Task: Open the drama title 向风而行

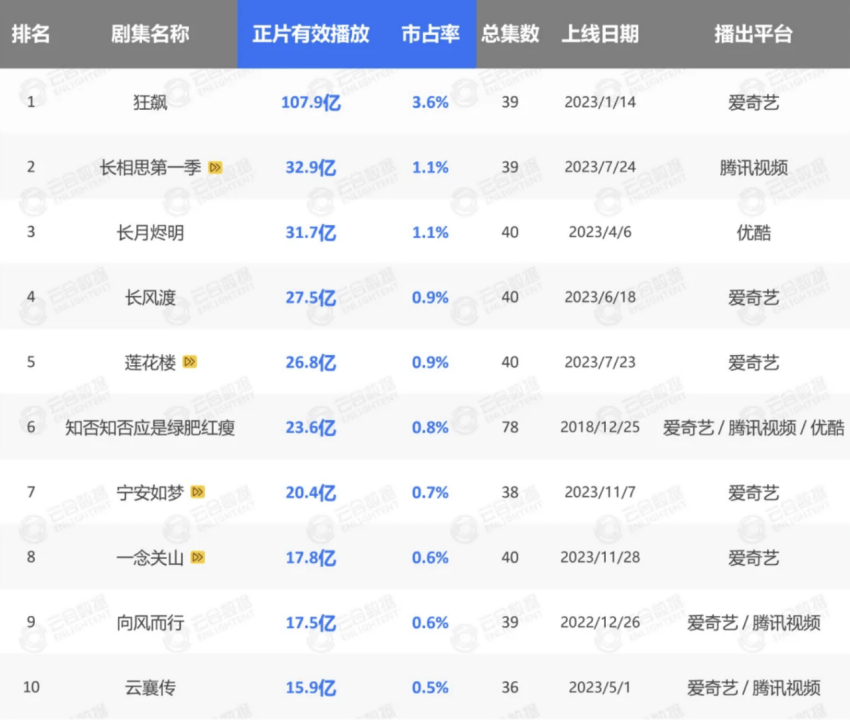Action: click(x=150, y=622)
